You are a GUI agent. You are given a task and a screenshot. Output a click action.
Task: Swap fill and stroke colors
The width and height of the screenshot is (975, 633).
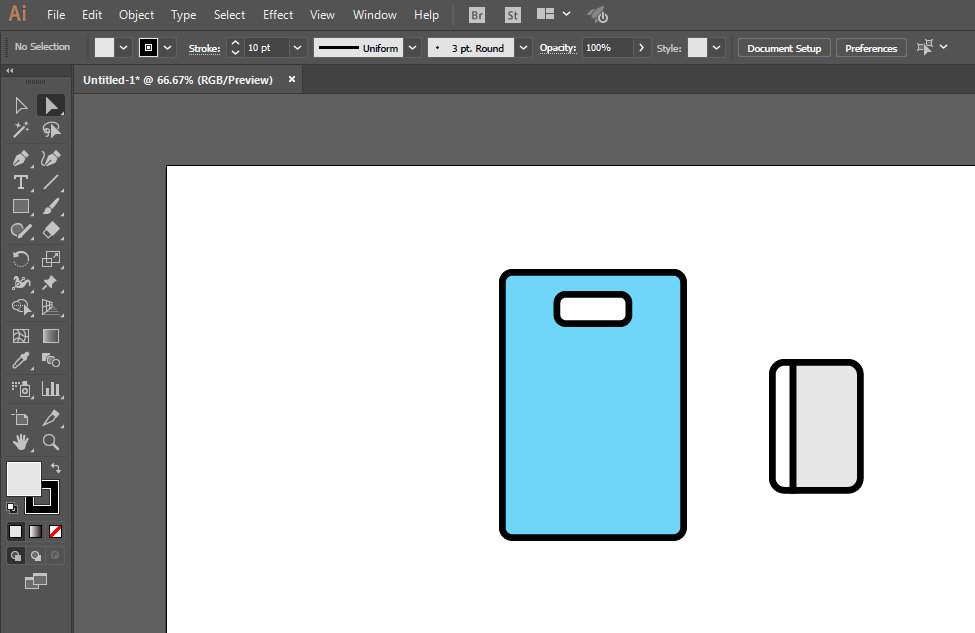tap(56, 468)
